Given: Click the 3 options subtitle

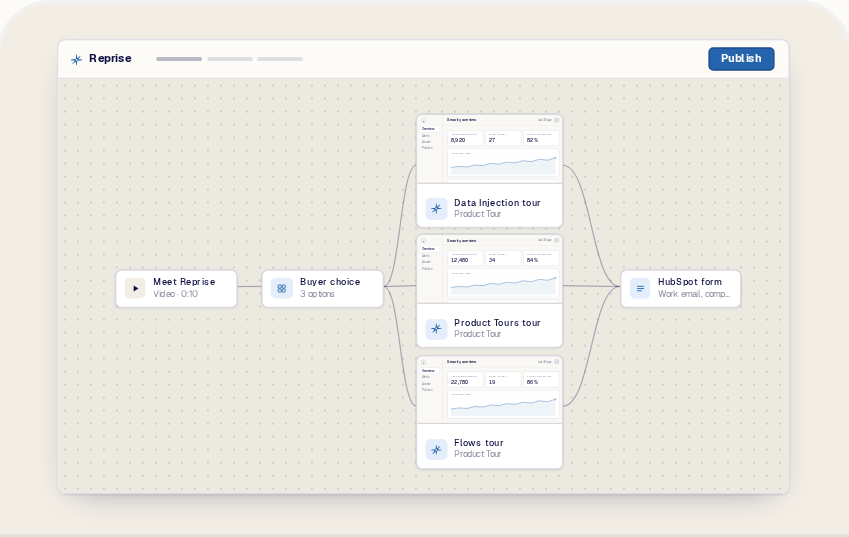Looking at the screenshot, I should pos(317,294).
